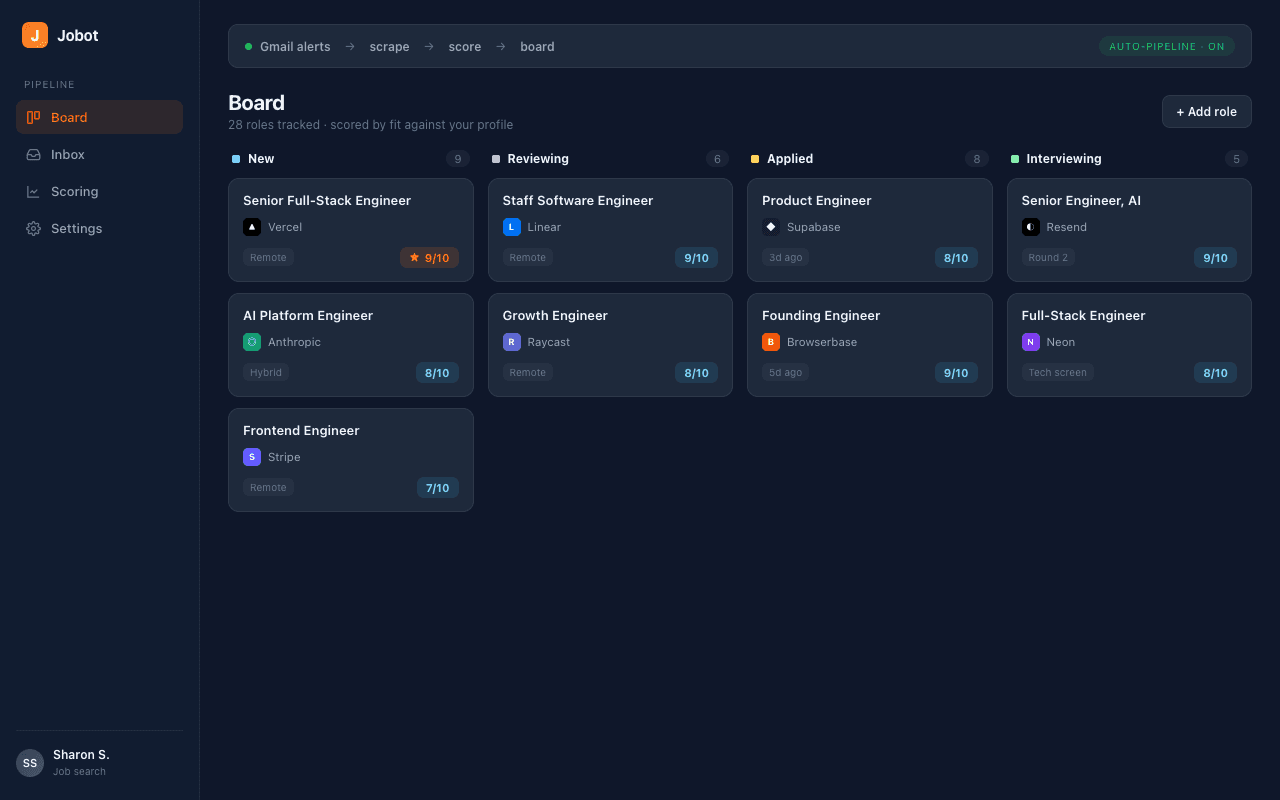This screenshot has height=800, width=1280.
Task: Open the AI Platform Engineer card
Action: coord(351,345)
